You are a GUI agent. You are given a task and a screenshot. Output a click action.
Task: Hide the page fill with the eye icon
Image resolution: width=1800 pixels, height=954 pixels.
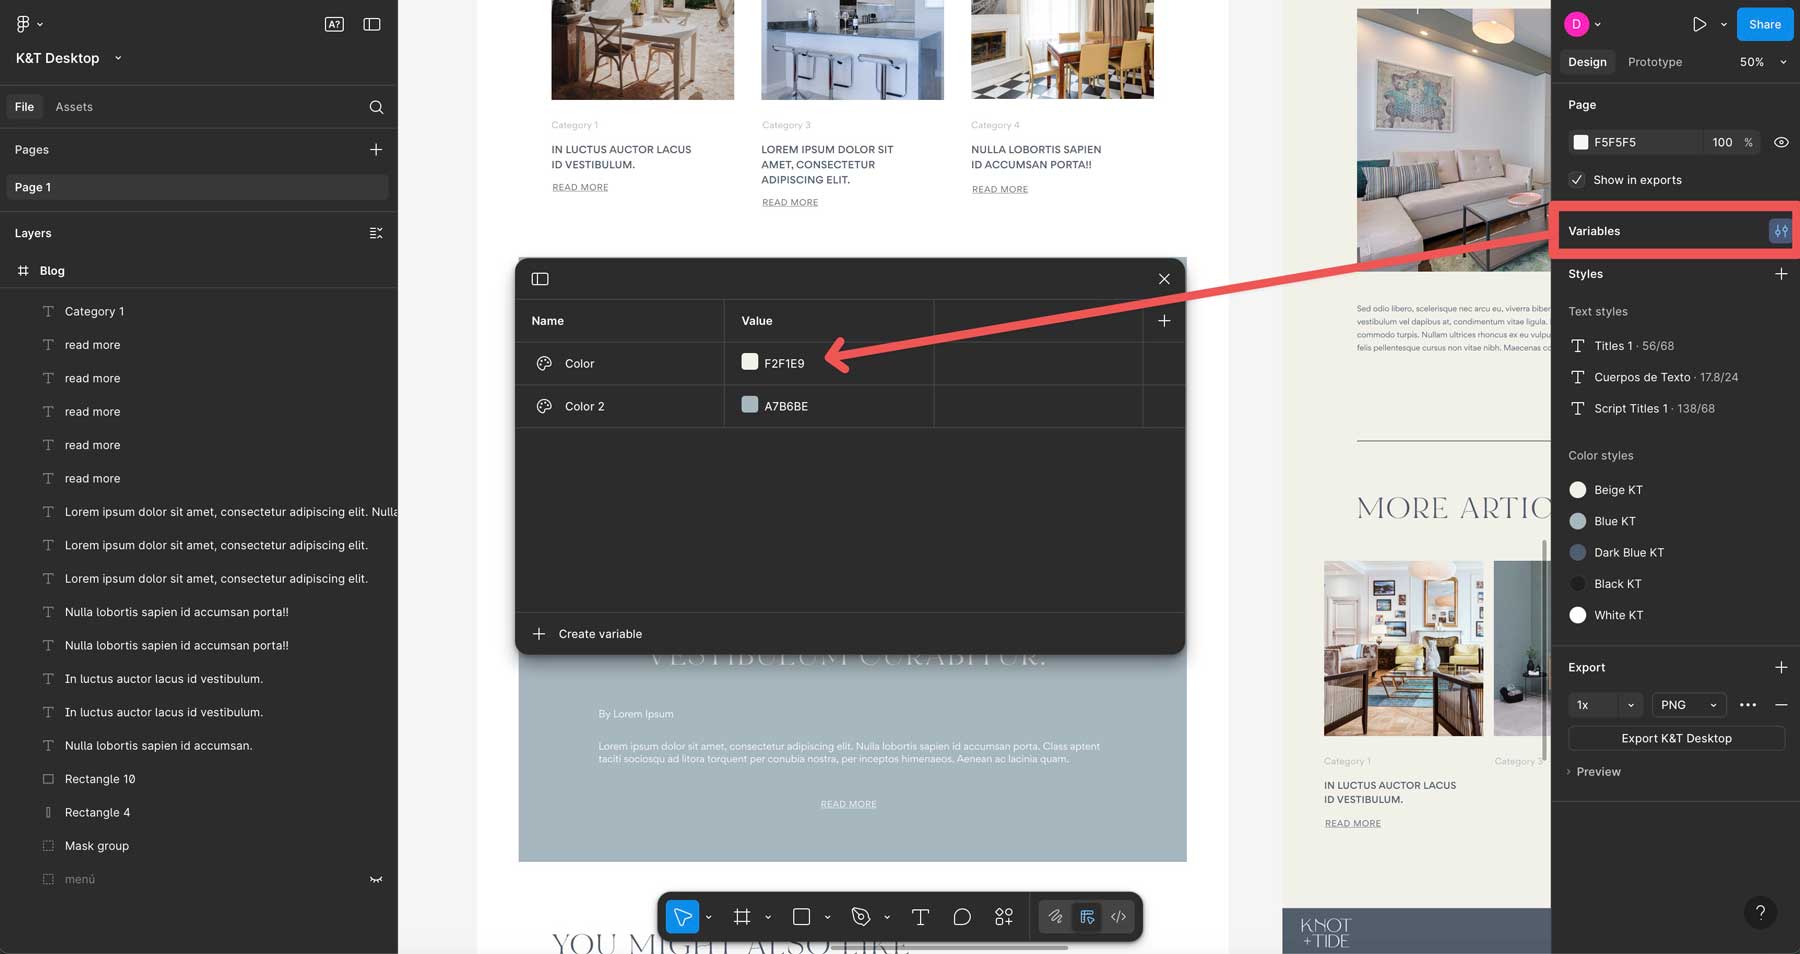1783,142
